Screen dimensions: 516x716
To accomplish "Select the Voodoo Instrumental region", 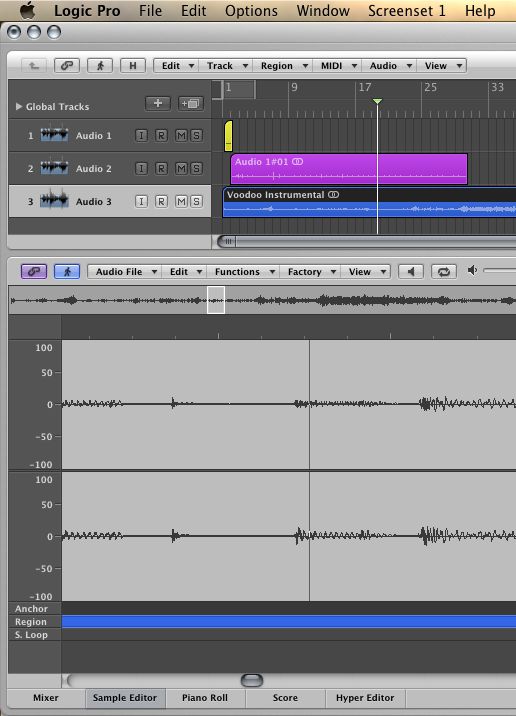I will click(x=369, y=202).
